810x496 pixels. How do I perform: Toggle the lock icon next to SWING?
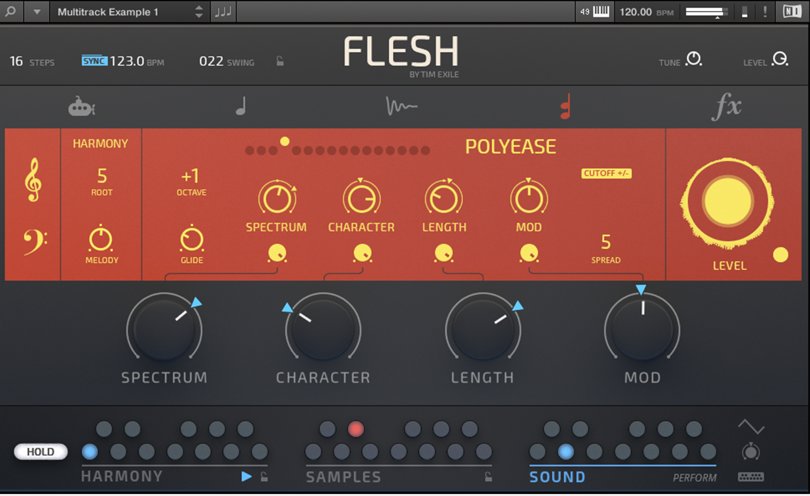tap(280, 62)
